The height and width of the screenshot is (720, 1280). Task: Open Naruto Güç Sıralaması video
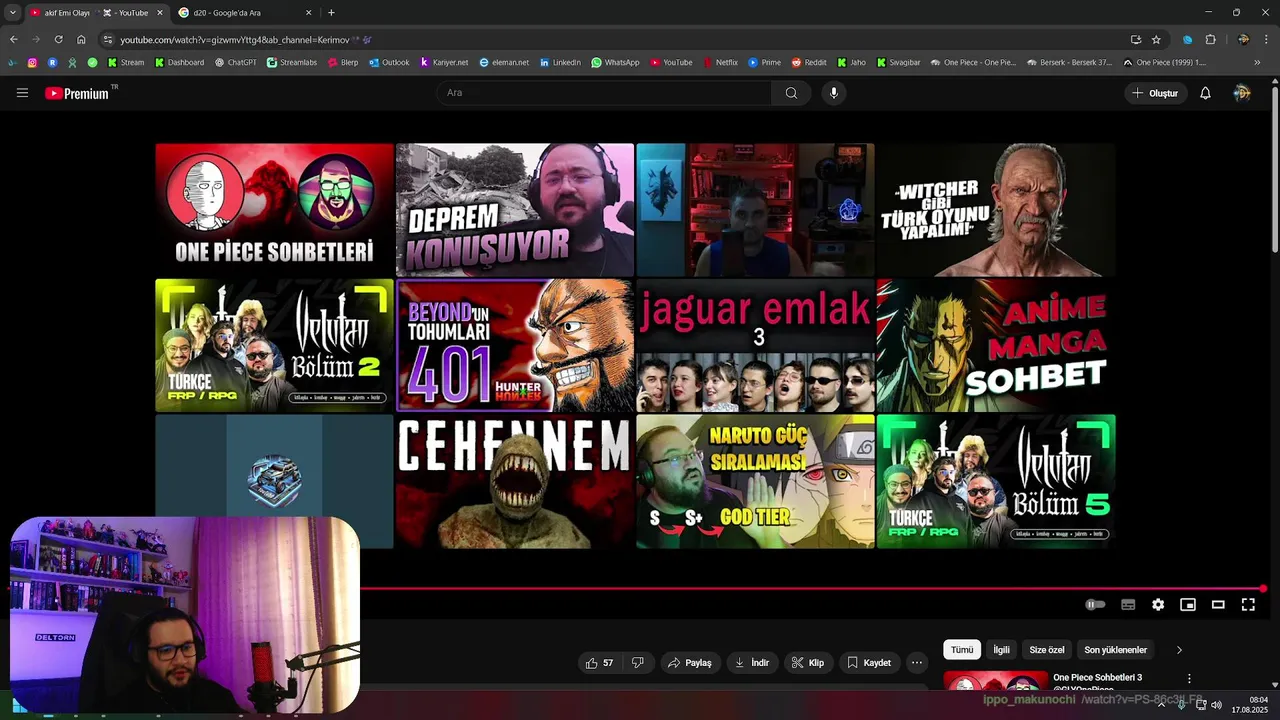click(x=755, y=481)
